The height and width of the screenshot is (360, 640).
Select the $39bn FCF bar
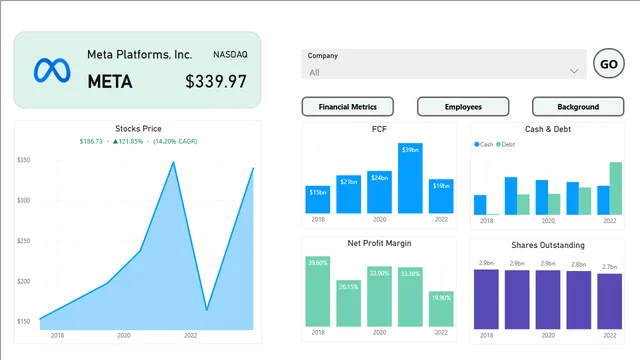410,178
